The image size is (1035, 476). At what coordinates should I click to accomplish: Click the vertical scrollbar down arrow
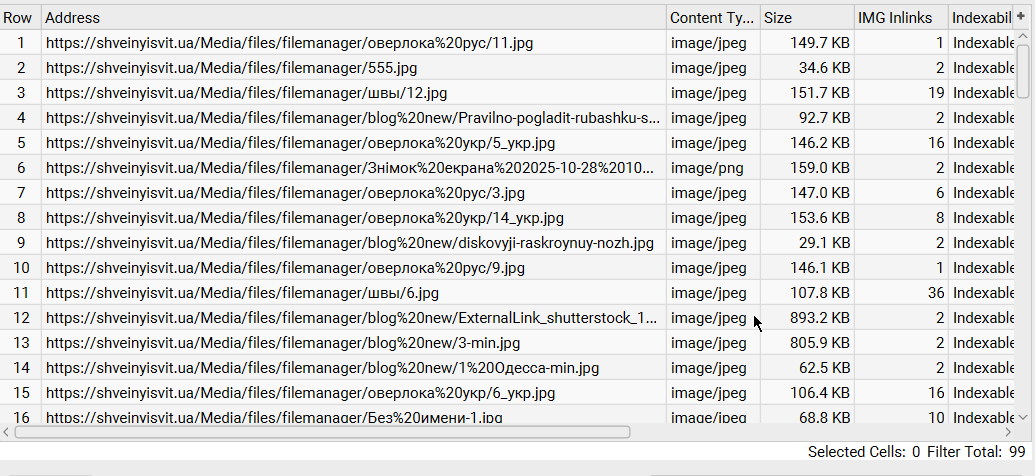[1023, 415]
